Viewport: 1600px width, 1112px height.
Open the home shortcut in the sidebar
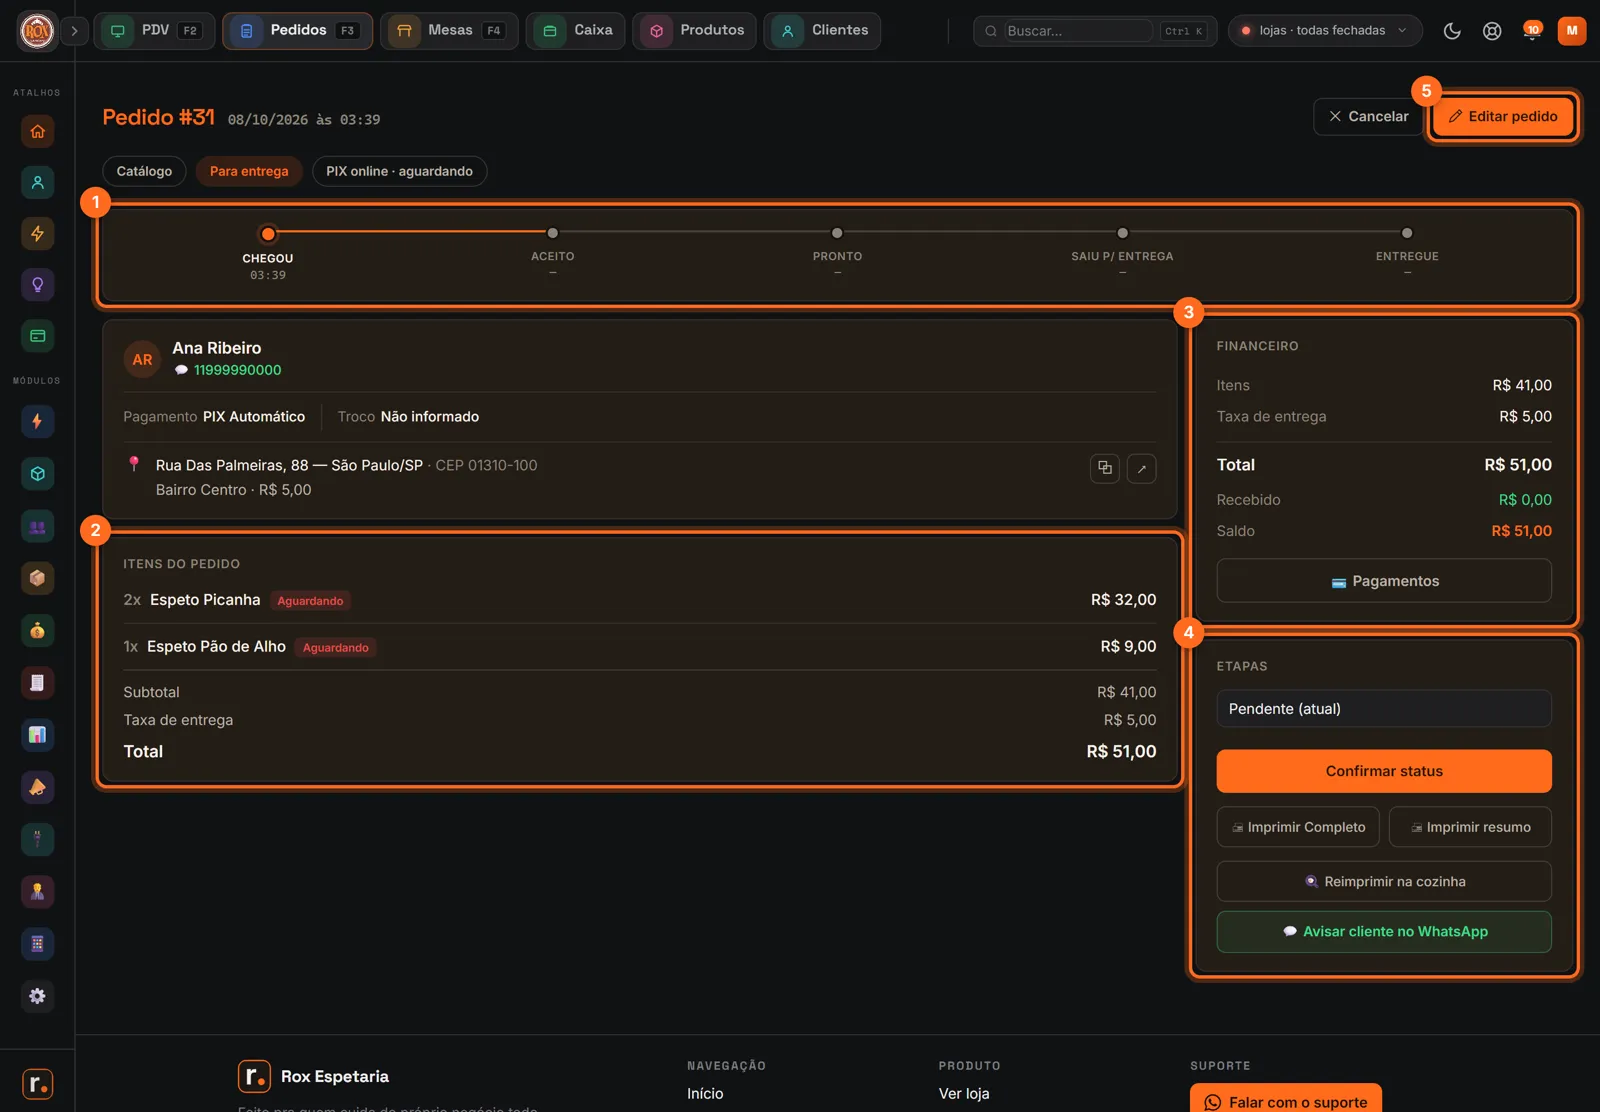tap(37, 131)
